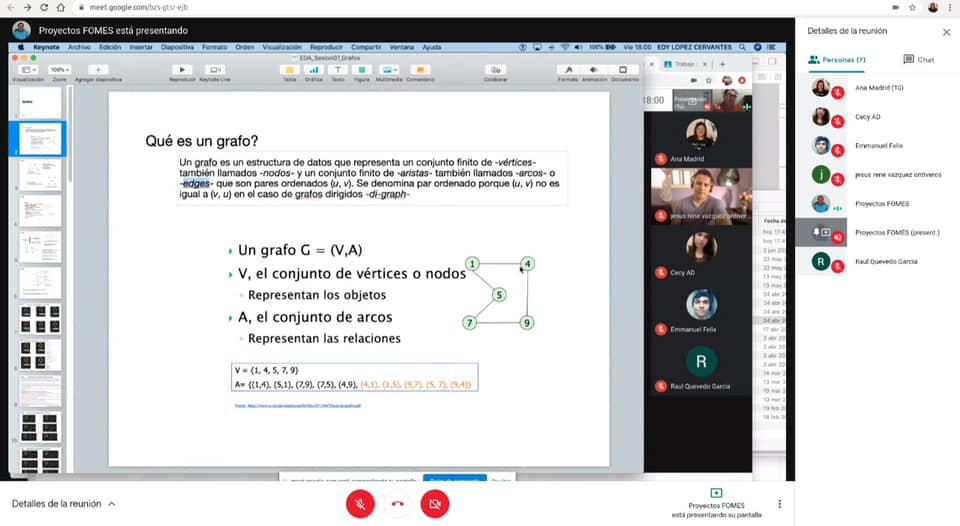
Task: Click Agregar diapositiva toolbar button
Action: (x=98, y=70)
